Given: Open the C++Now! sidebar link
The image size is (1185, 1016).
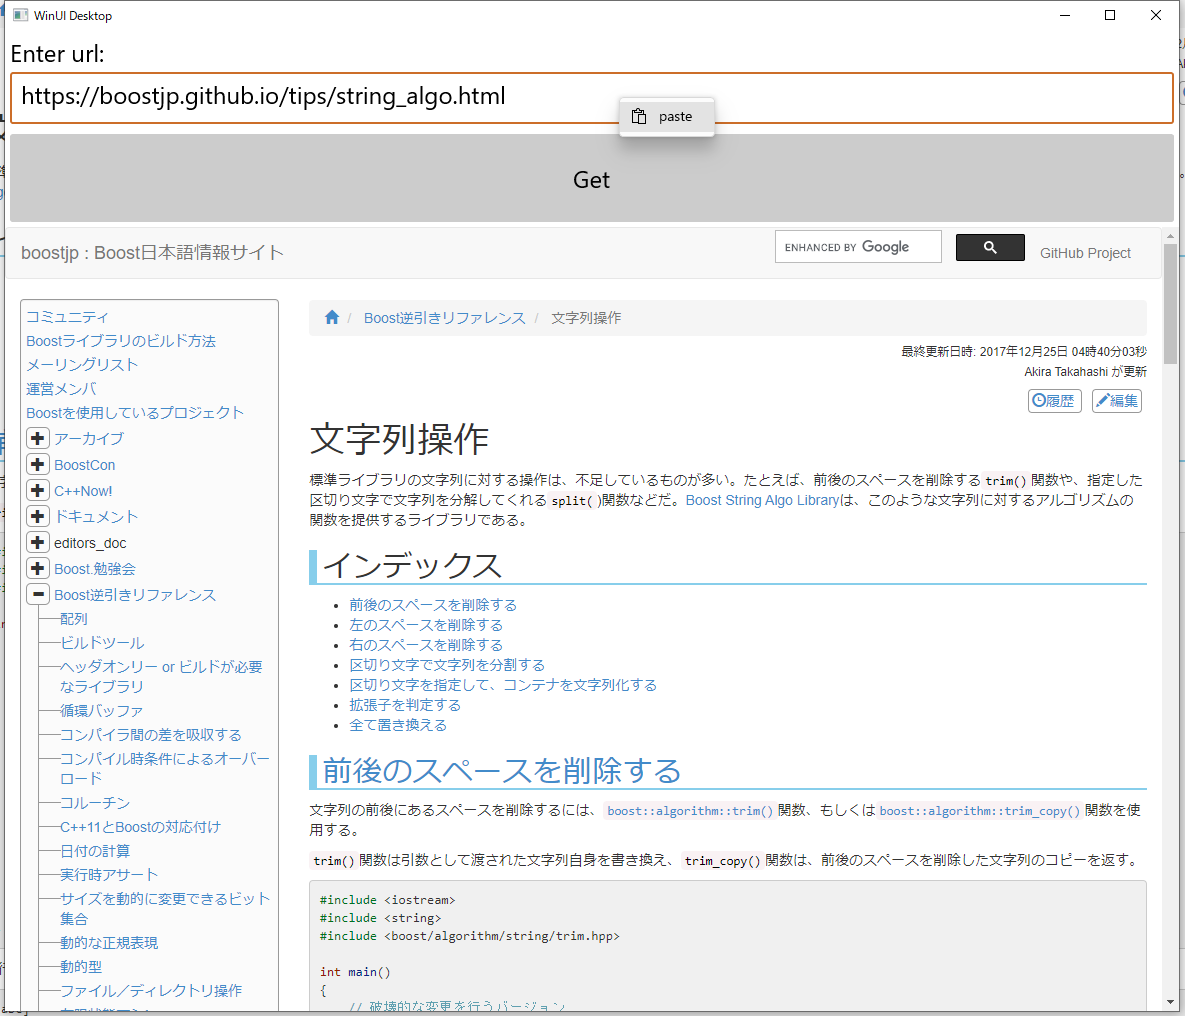Looking at the screenshot, I should pos(83,491).
